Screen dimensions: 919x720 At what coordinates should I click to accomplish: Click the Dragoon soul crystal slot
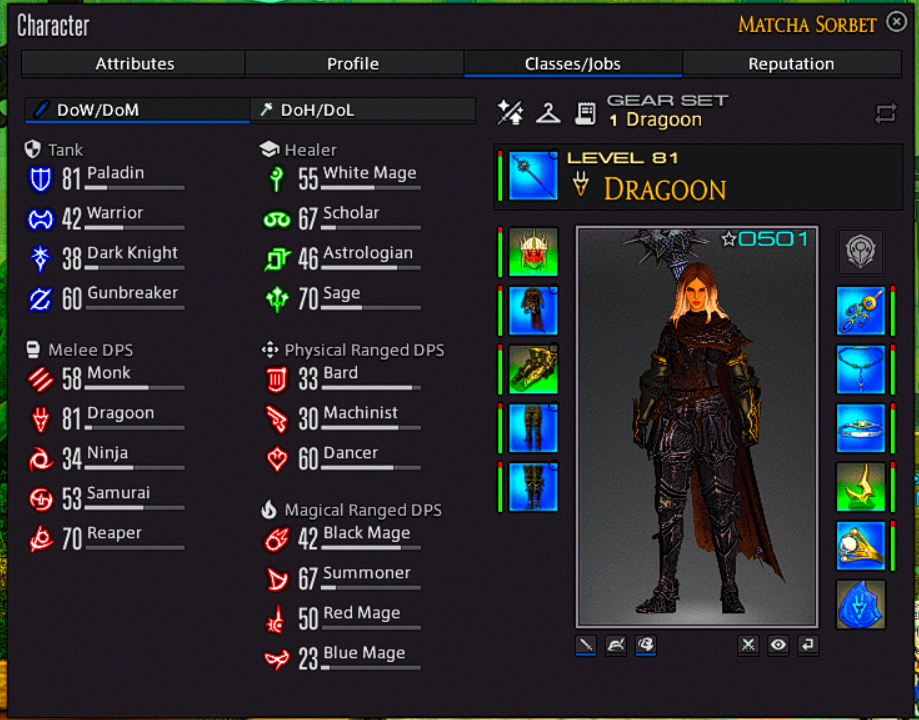click(x=860, y=604)
